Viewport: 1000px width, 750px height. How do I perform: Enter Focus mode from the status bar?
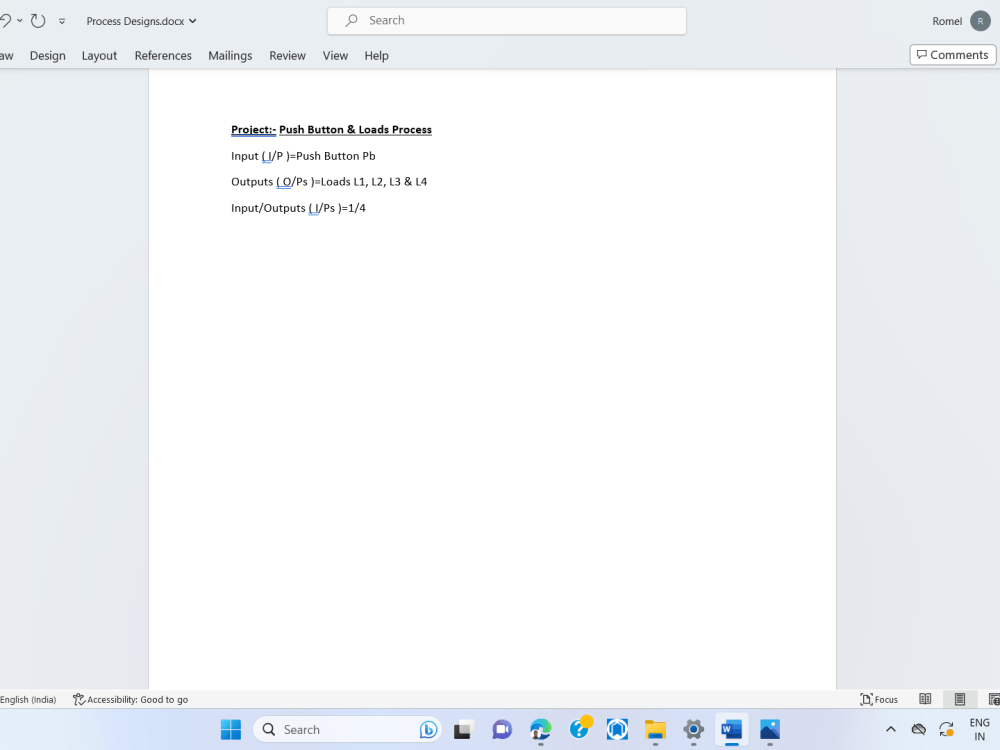pos(878,699)
